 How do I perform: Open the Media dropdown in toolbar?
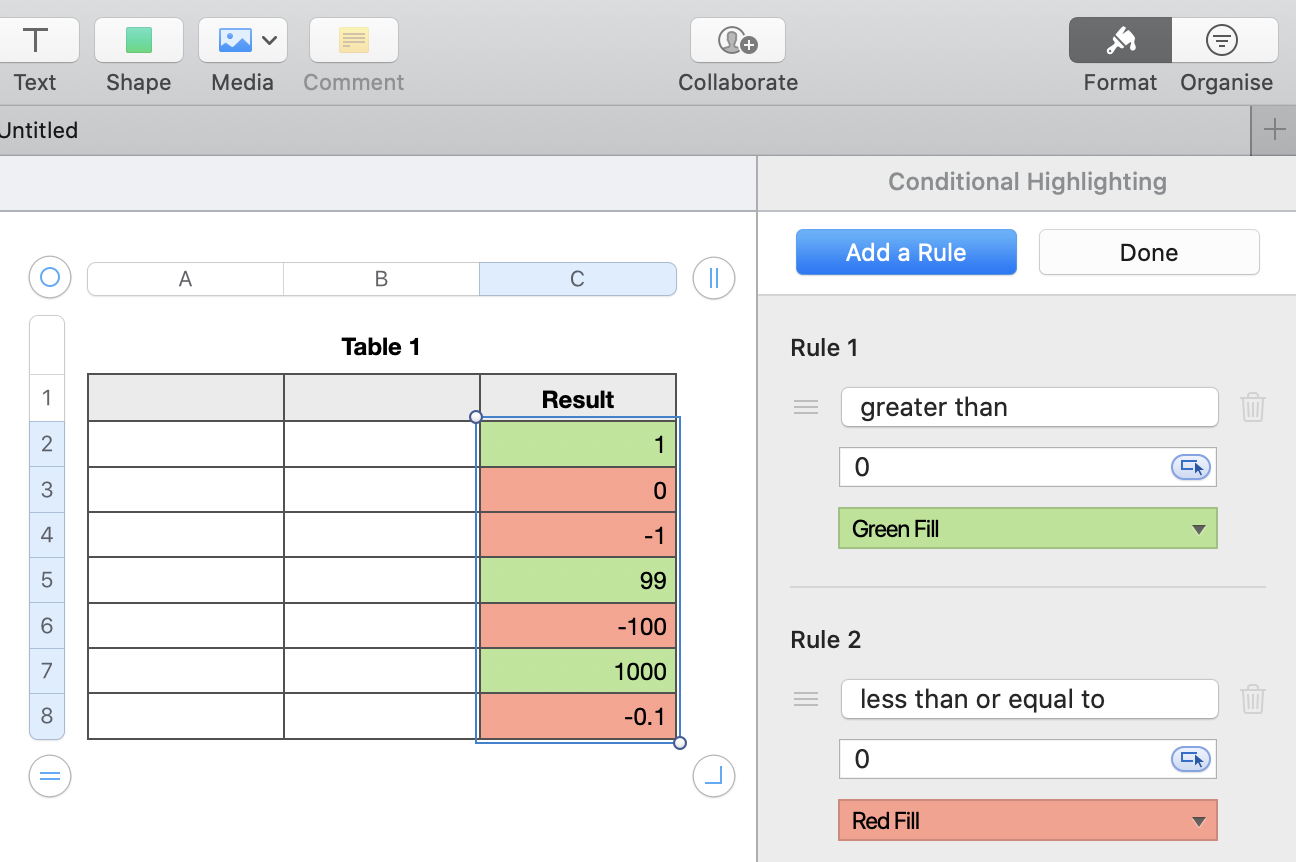point(243,41)
